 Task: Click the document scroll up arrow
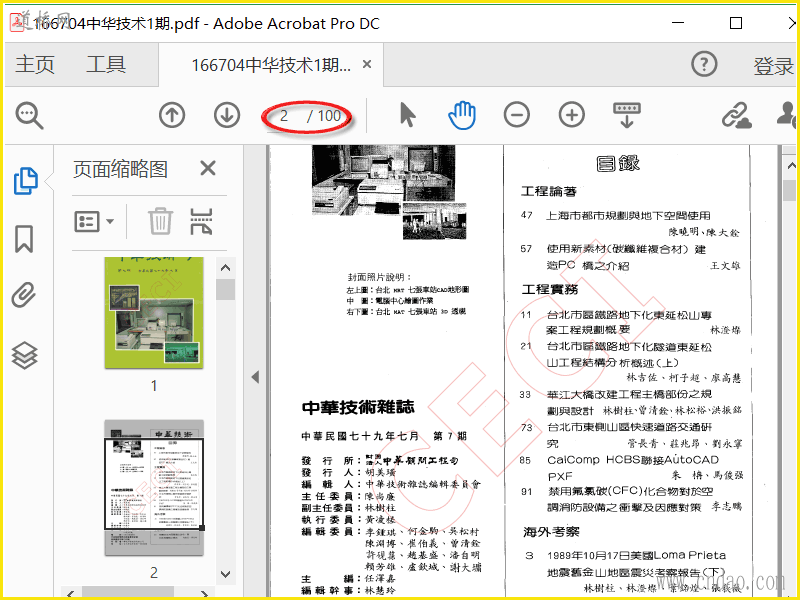pyautogui.click(x=791, y=165)
